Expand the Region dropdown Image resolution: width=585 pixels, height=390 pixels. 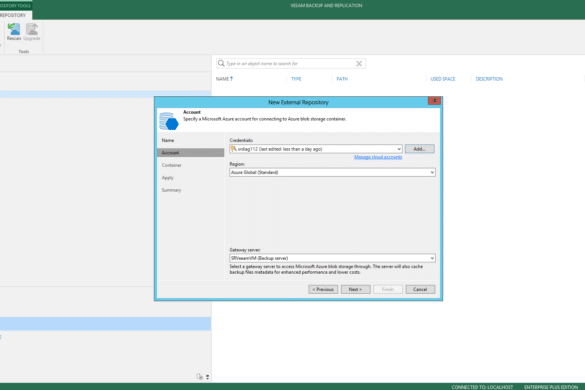432,172
